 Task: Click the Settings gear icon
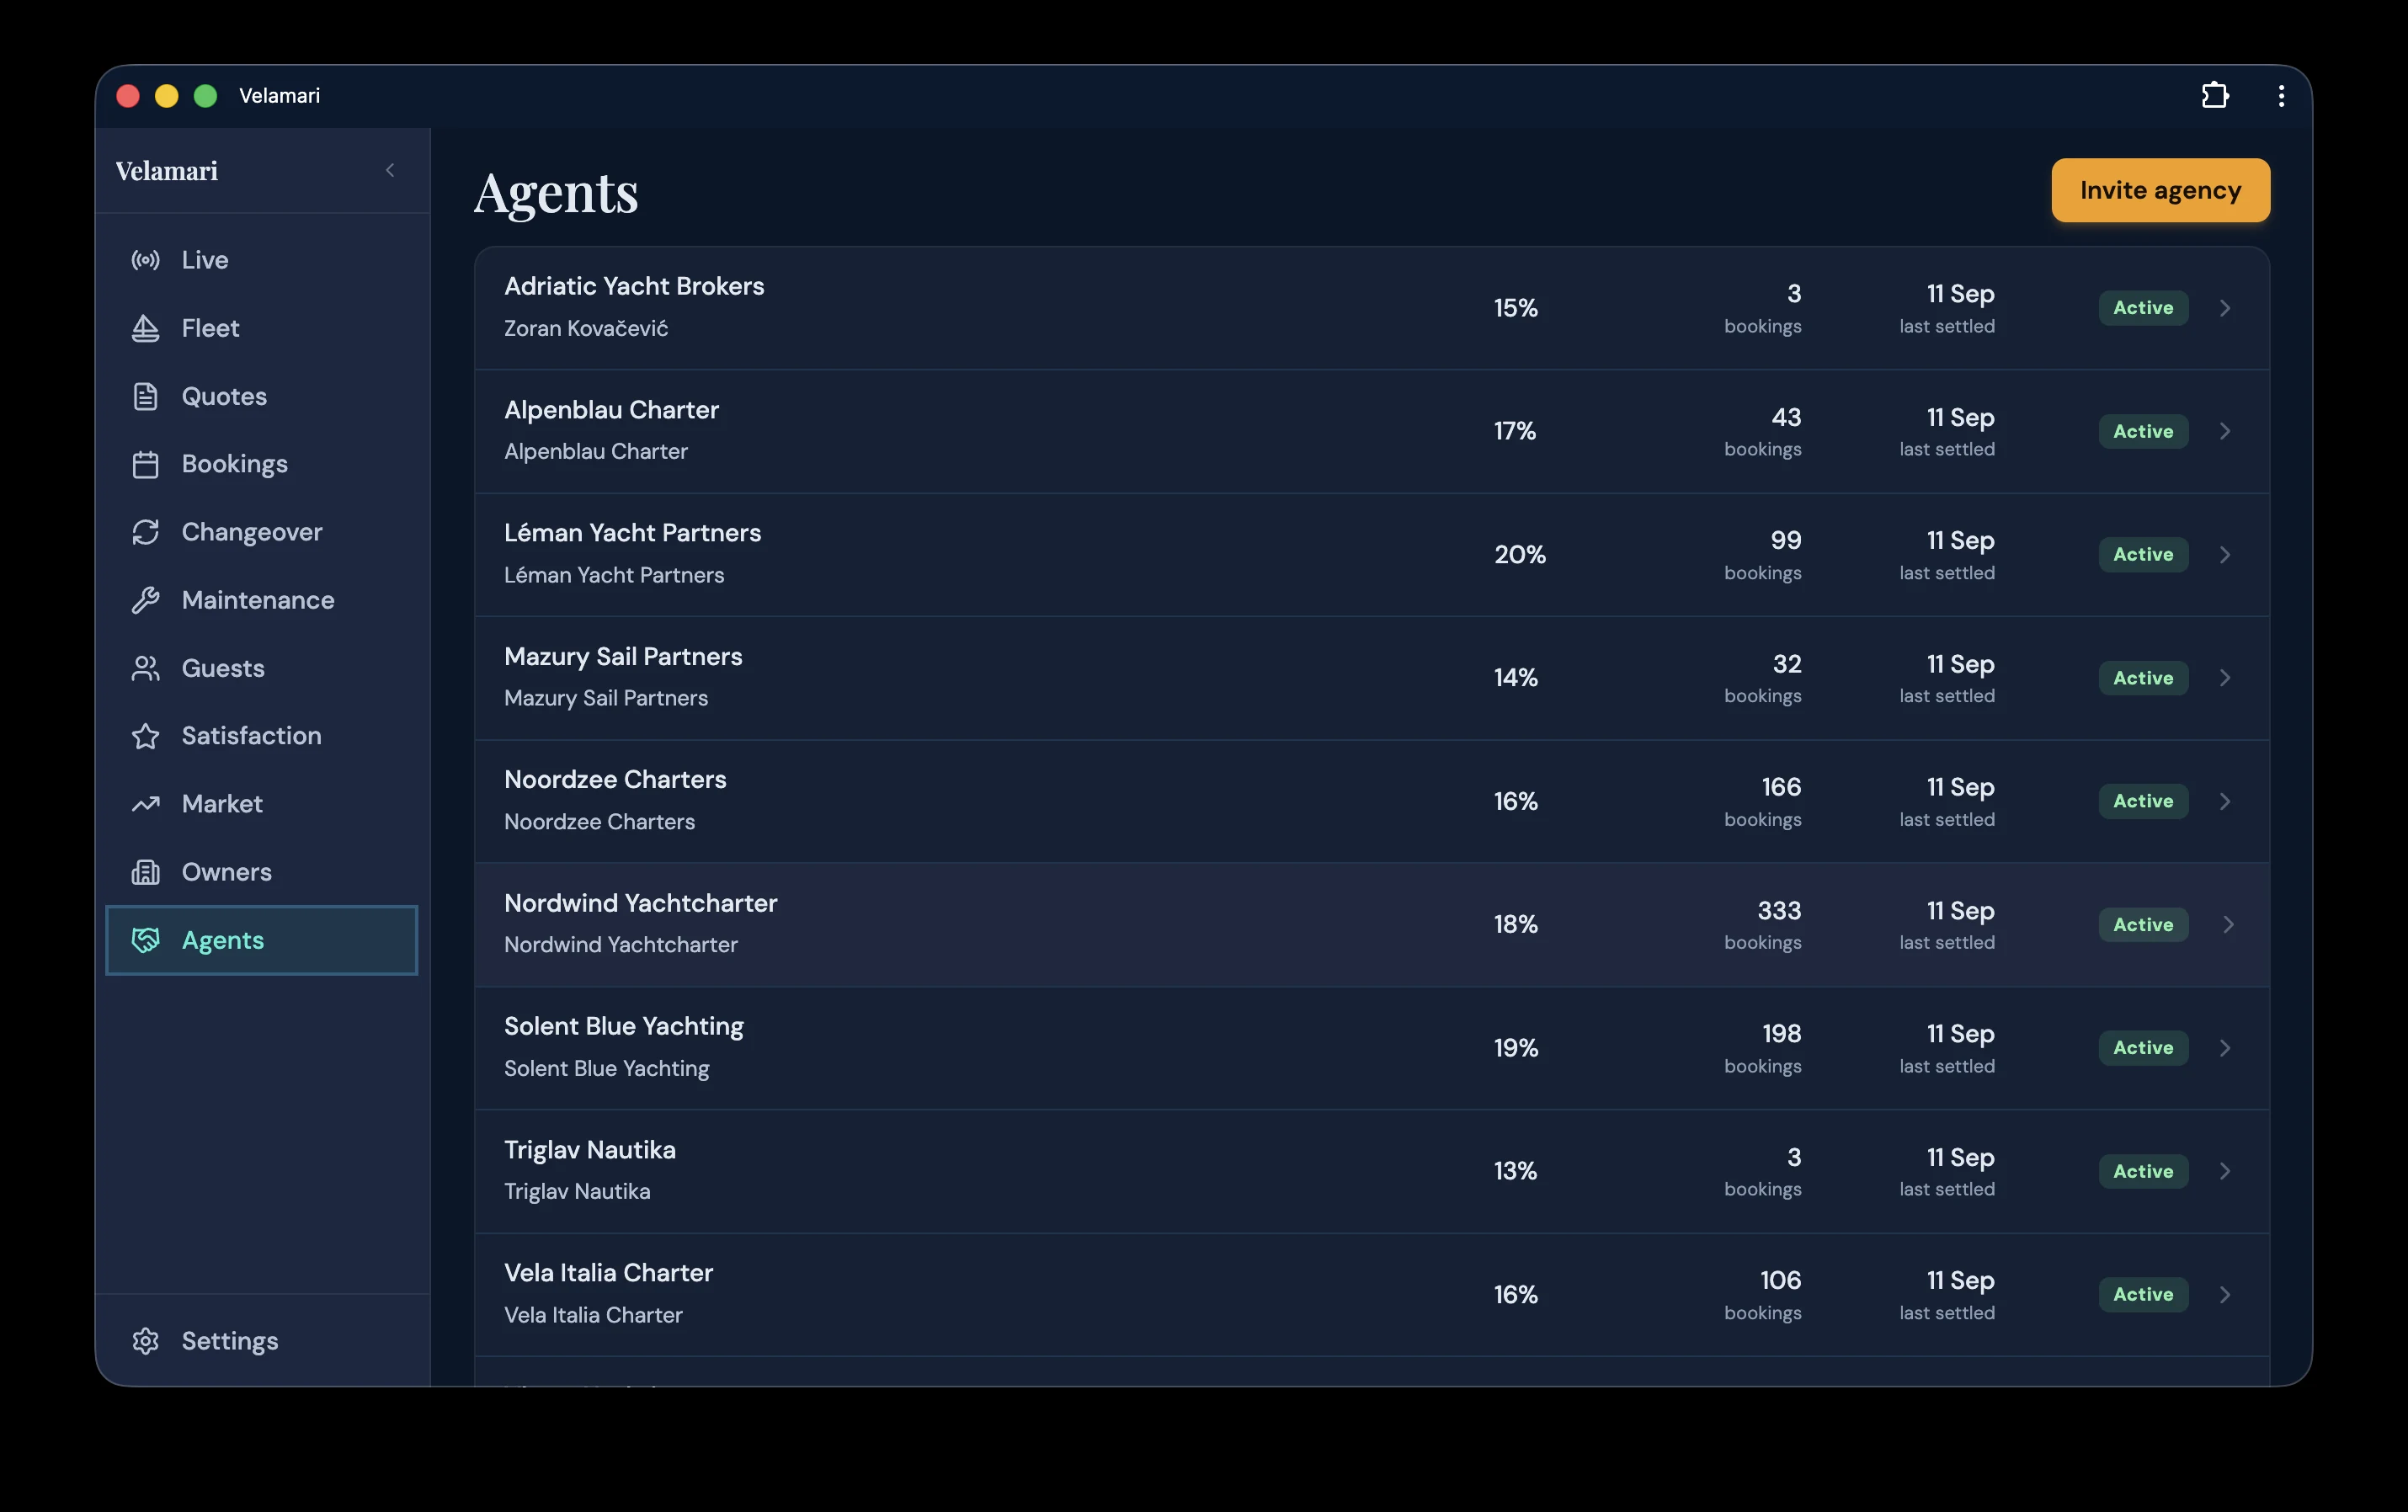click(146, 1341)
